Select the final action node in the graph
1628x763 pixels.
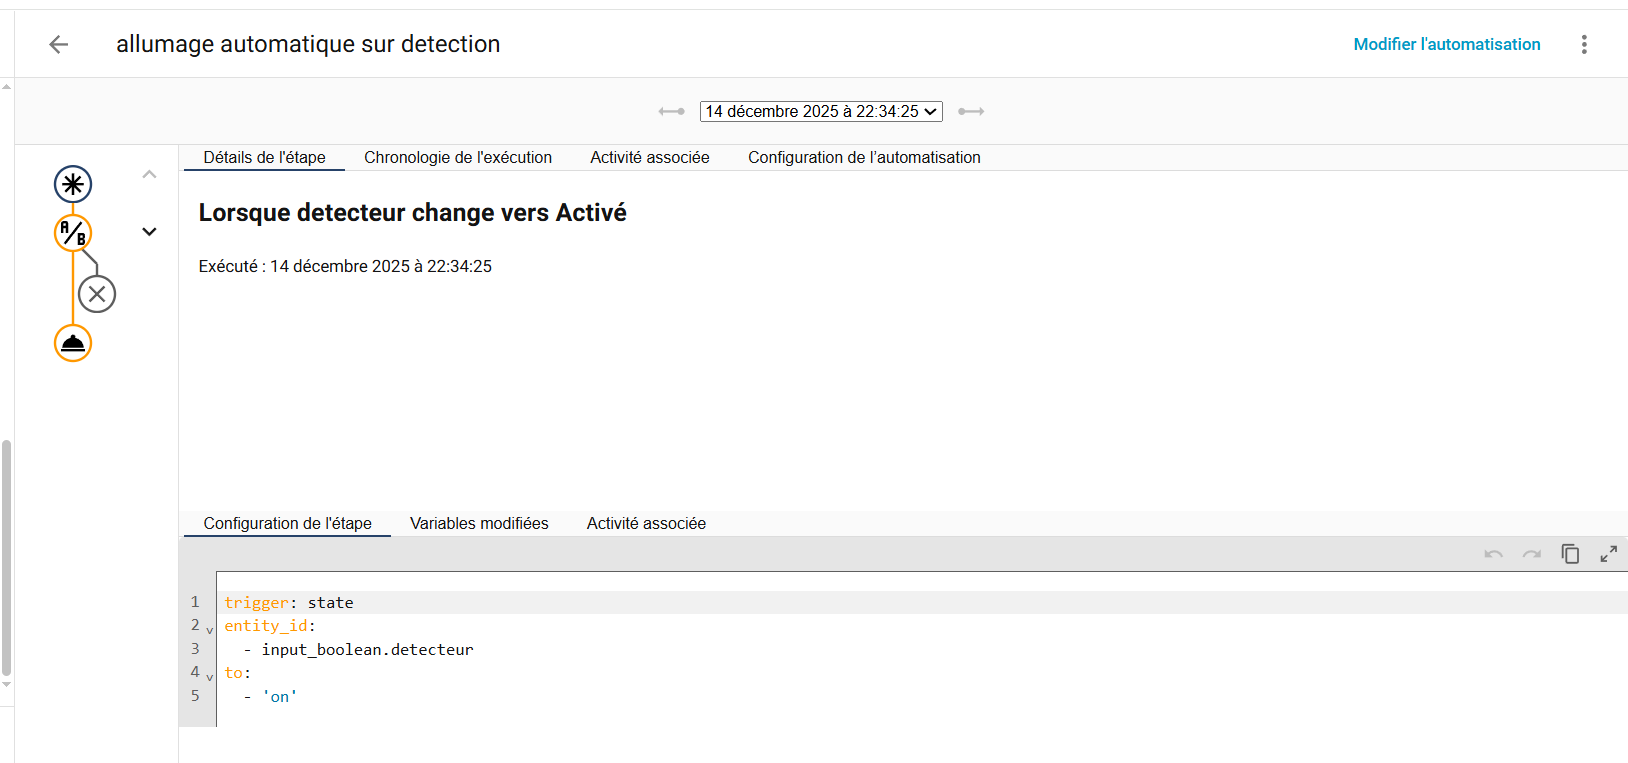click(73, 343)
